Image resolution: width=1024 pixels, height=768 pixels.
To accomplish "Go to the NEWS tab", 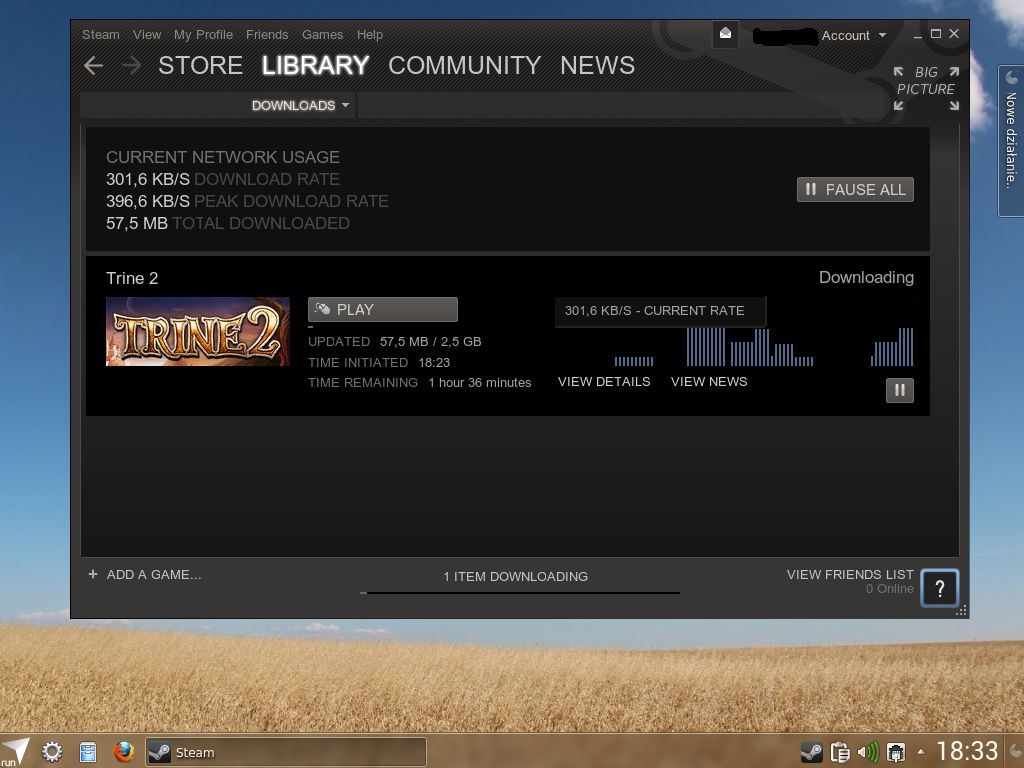I will [x=598, y=65].
